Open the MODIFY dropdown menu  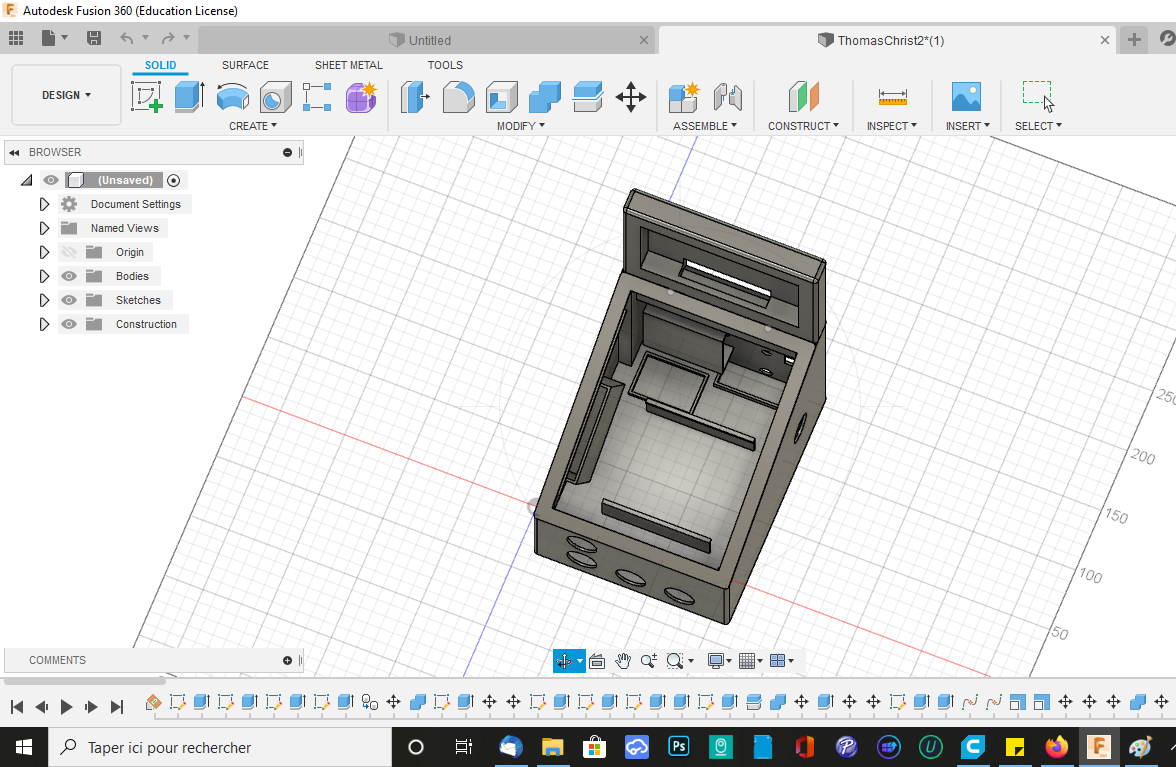tap(520, 126)
